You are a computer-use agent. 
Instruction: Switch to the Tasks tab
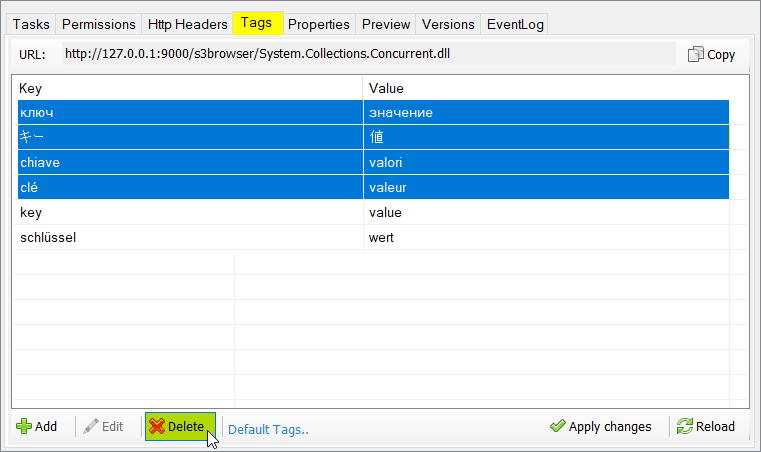pos(31,24)
